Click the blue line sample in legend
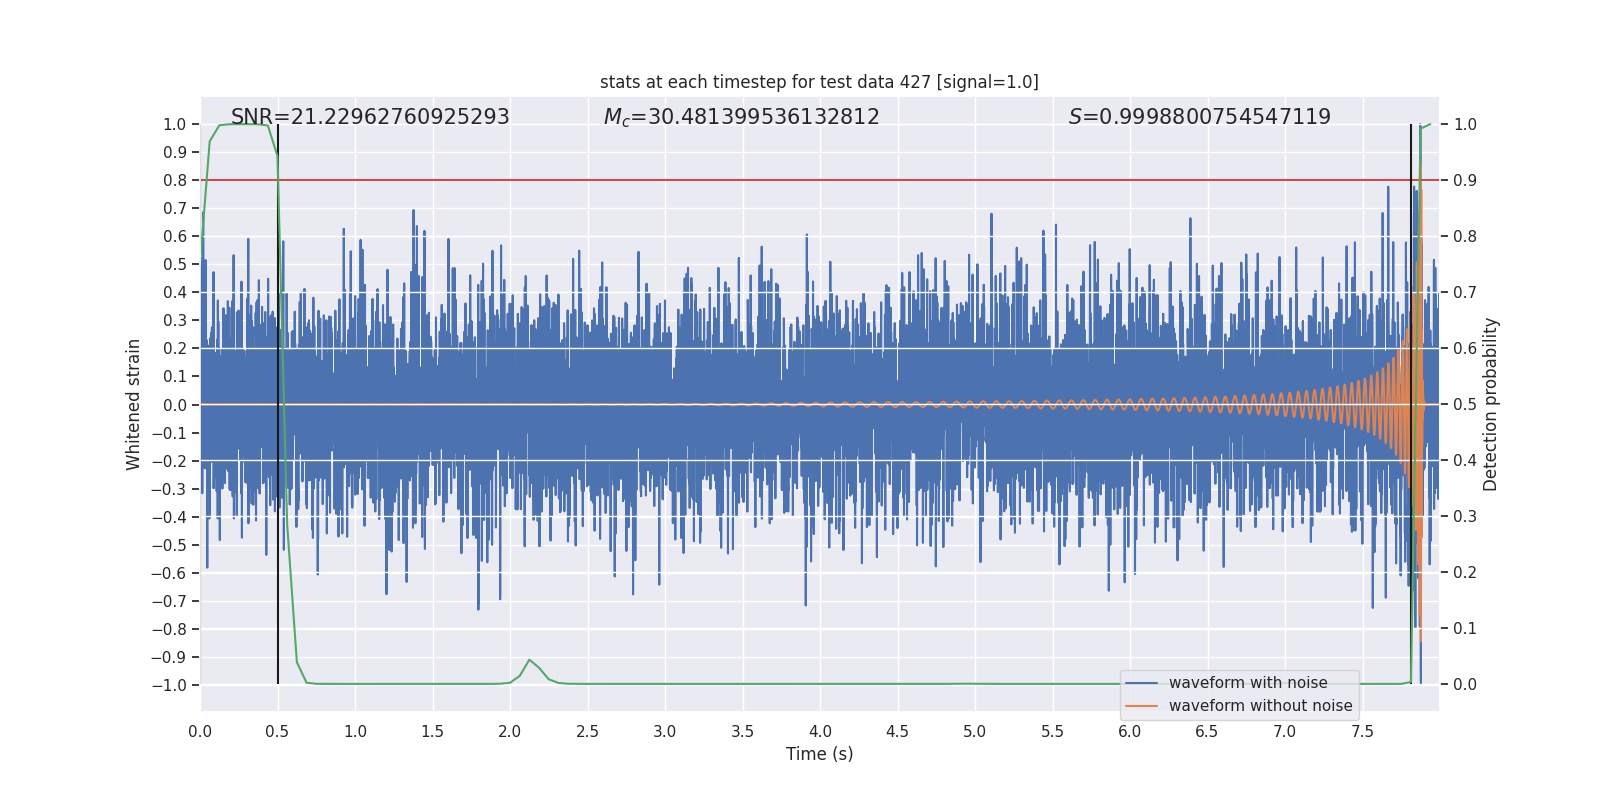 point(1141,683)
